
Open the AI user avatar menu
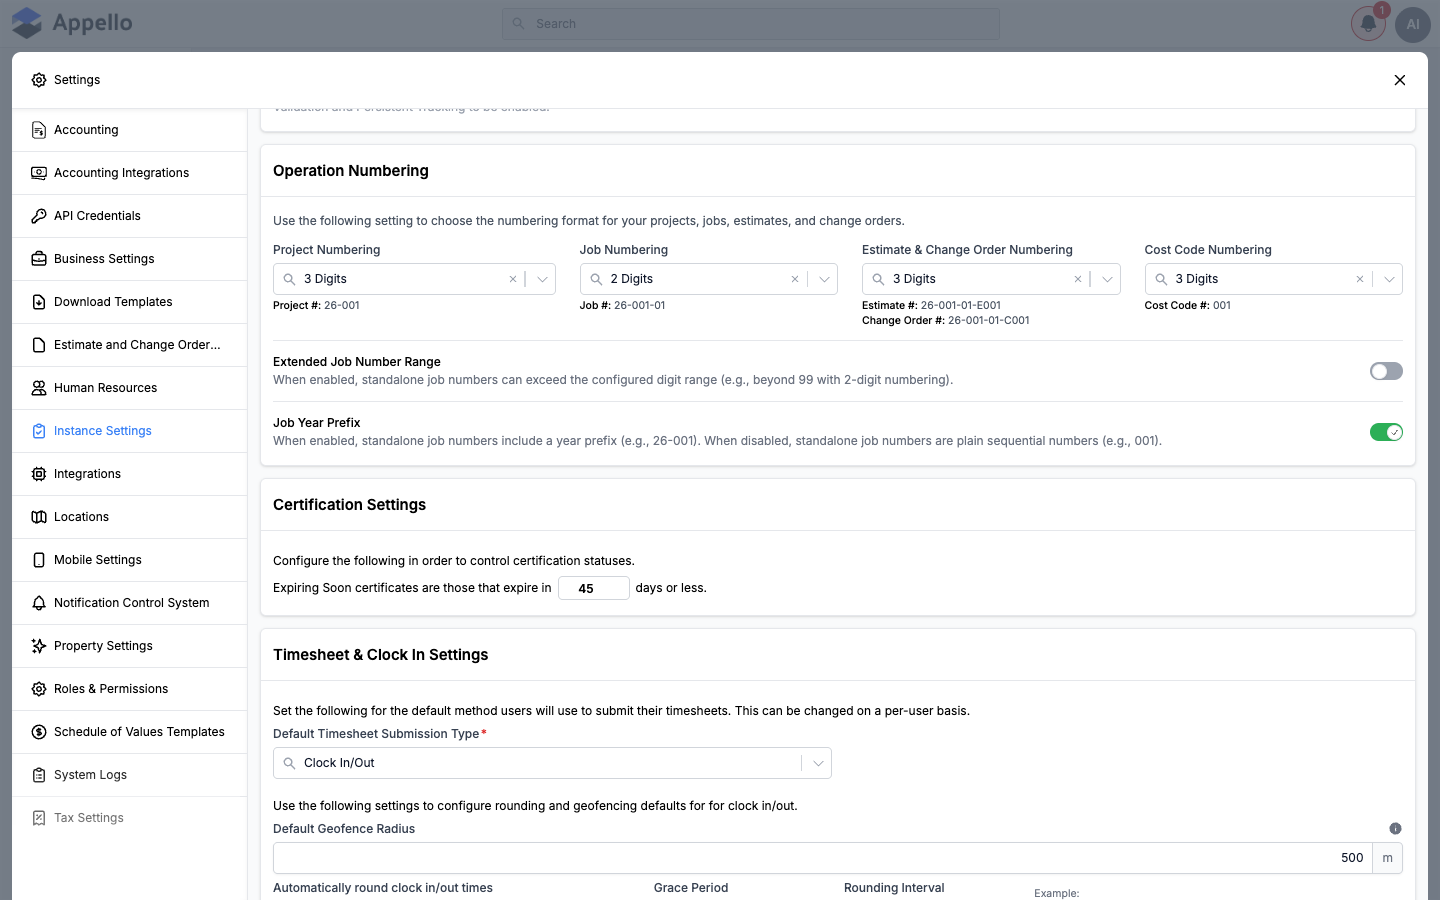coord(1413,24)
